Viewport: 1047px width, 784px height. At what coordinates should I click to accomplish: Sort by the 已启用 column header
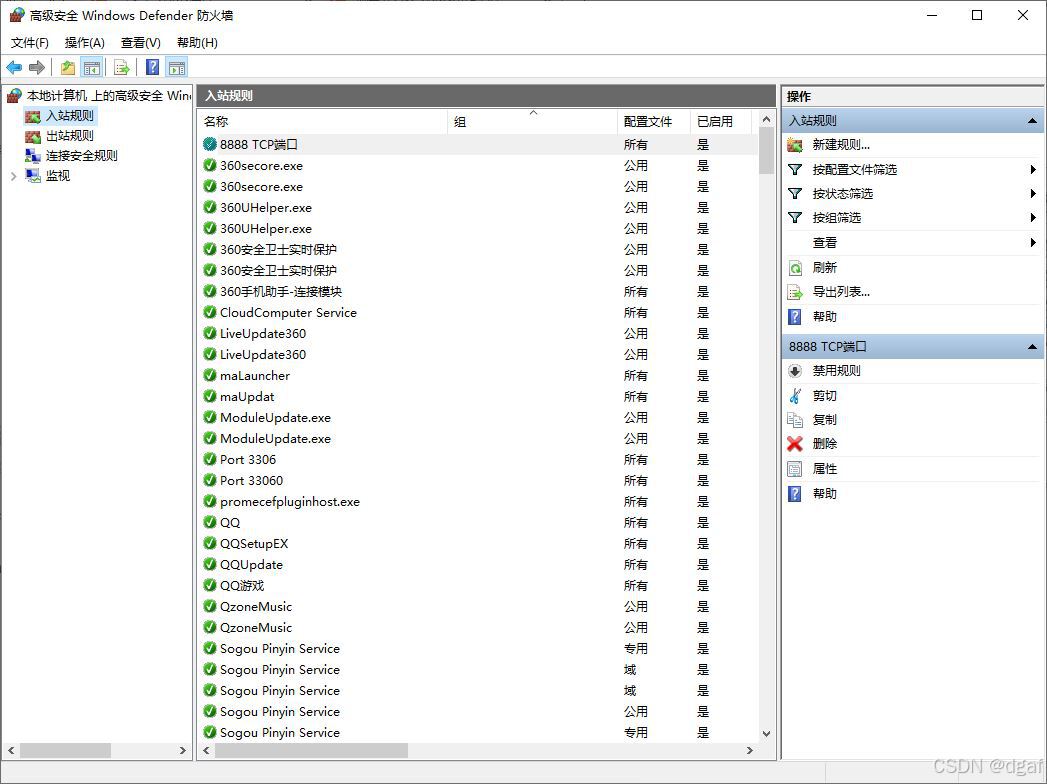pyautogui.click(x=720, y=122)
